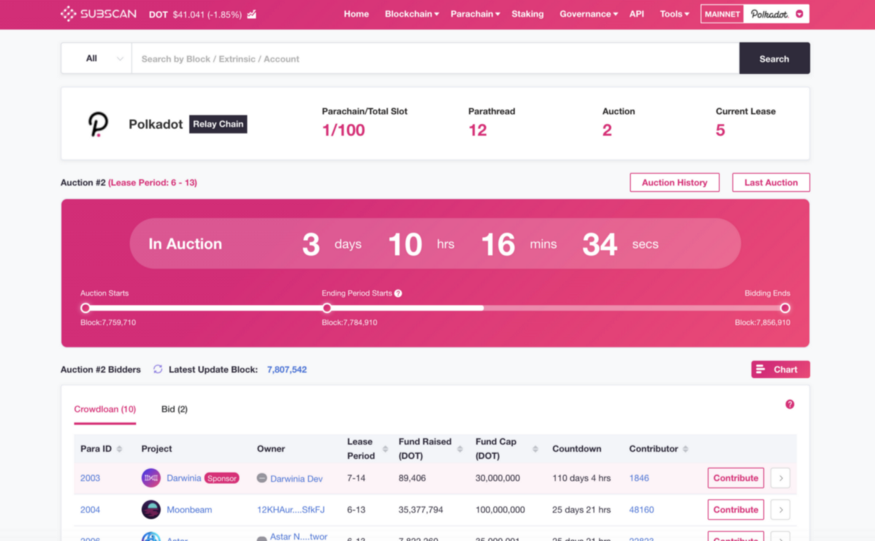Focus the block/extrinsic/account search field
The image size is (875, 541).
(x=435, y=58)
